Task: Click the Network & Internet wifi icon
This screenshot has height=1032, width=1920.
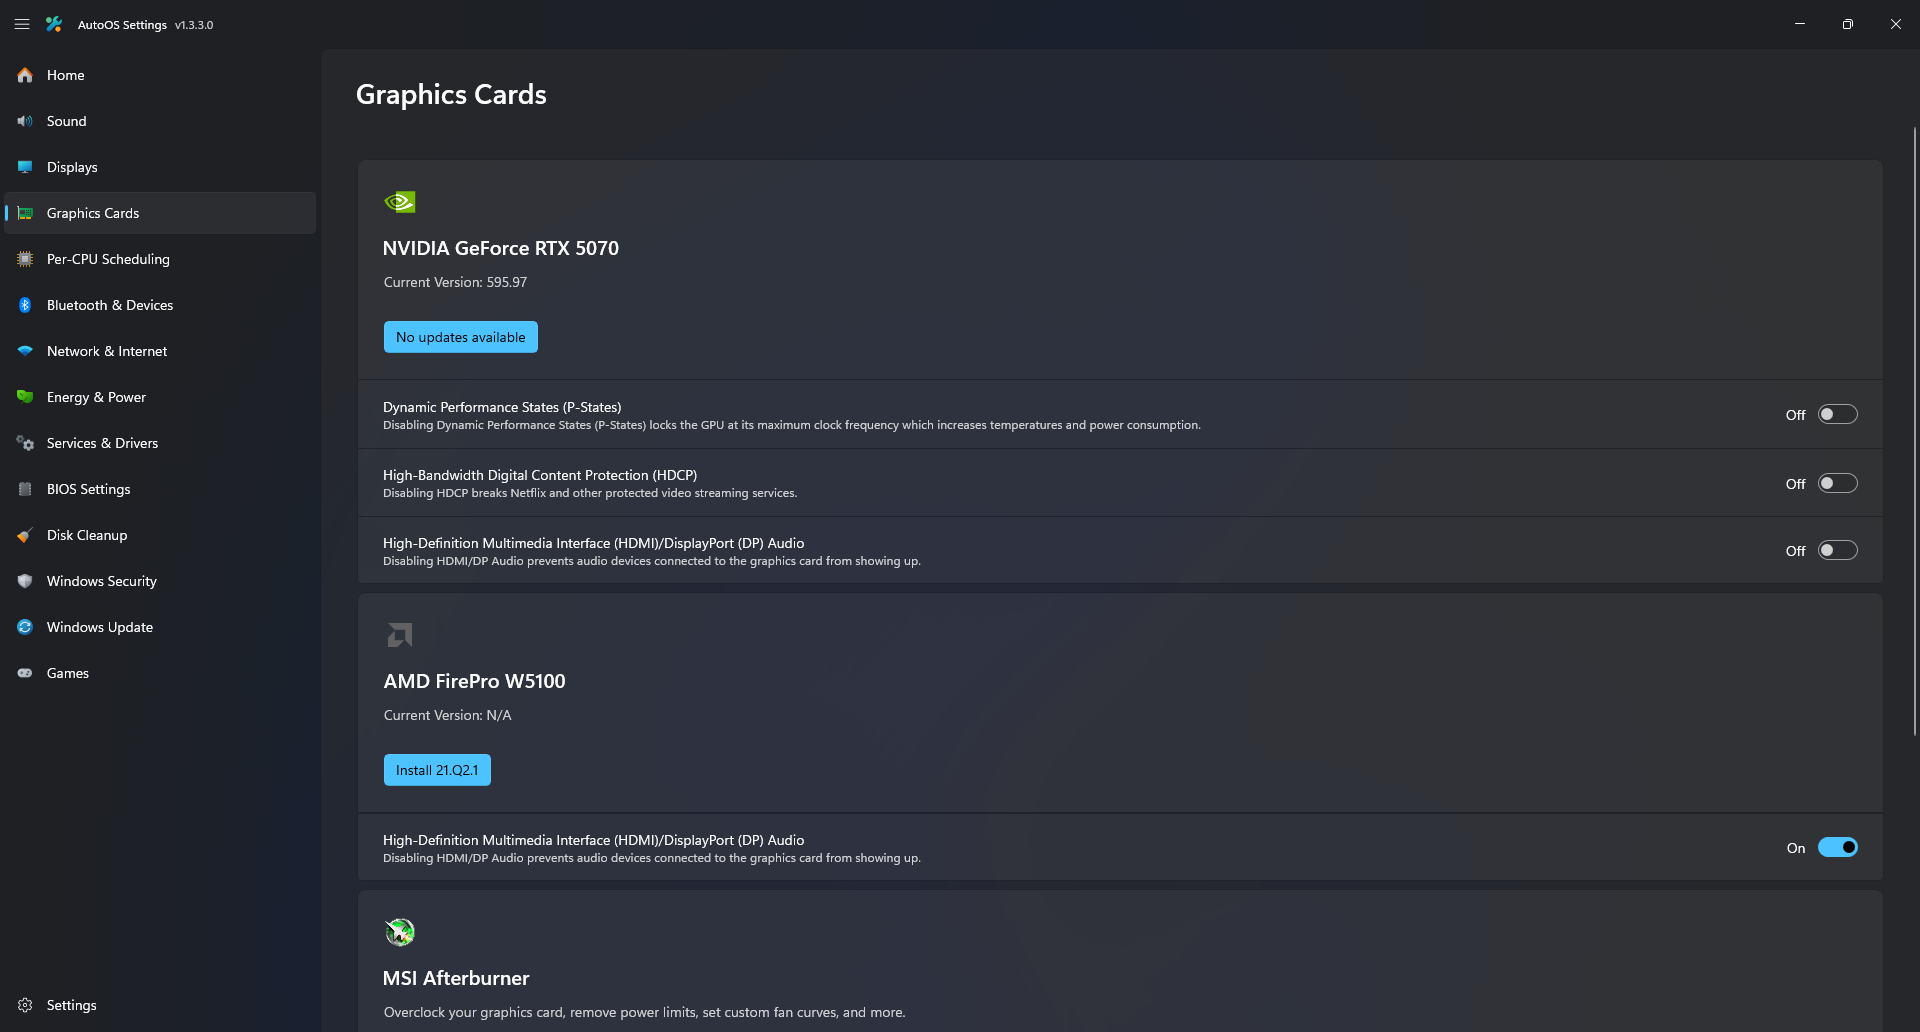Action: click(25, 351)
